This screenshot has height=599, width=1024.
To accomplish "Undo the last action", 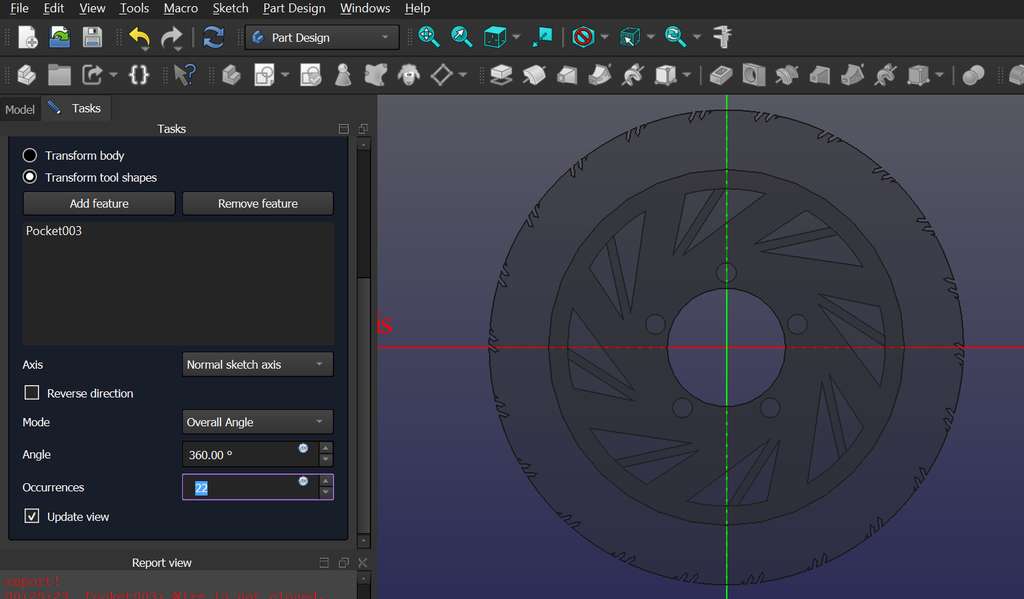I will tap(139, 38).
